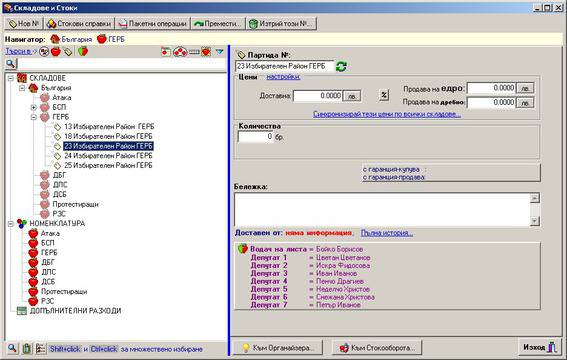Click the 'Премести...' move button
Screen dimensions: 567x360
(218, 23)
